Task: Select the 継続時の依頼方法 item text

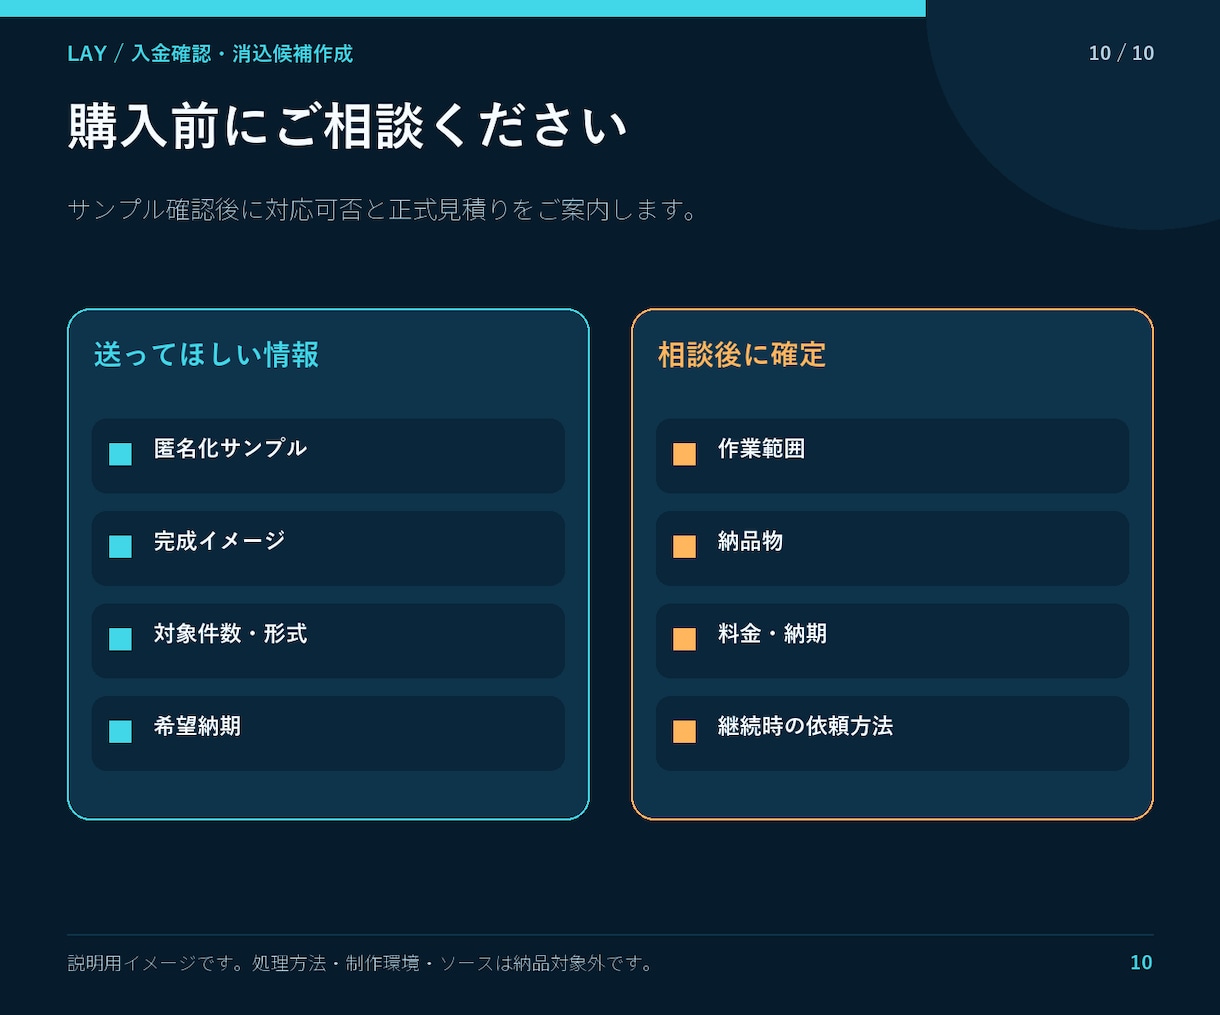Action: [x=805, y=726]
